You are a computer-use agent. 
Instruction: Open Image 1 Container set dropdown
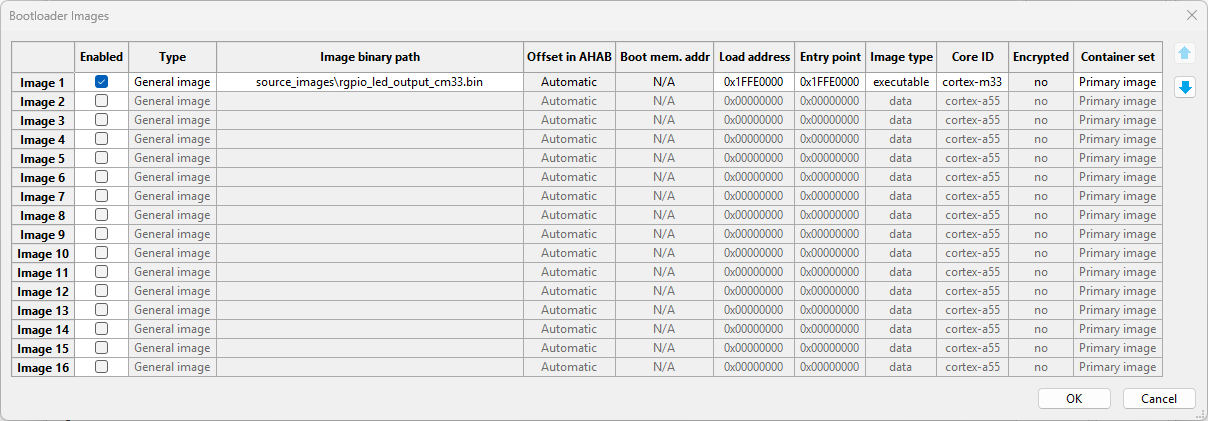1118,82
